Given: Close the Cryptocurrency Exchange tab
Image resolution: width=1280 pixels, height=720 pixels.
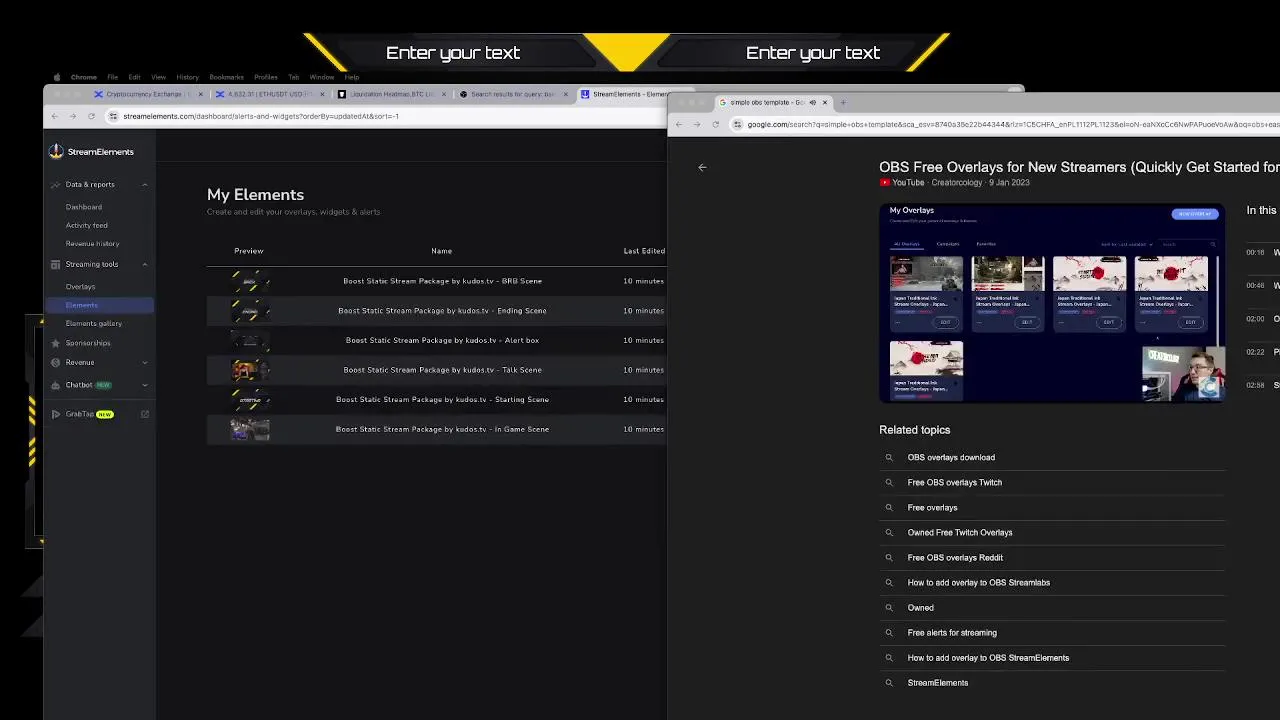Looking at the screenshot, I should (x=201, y=94).
